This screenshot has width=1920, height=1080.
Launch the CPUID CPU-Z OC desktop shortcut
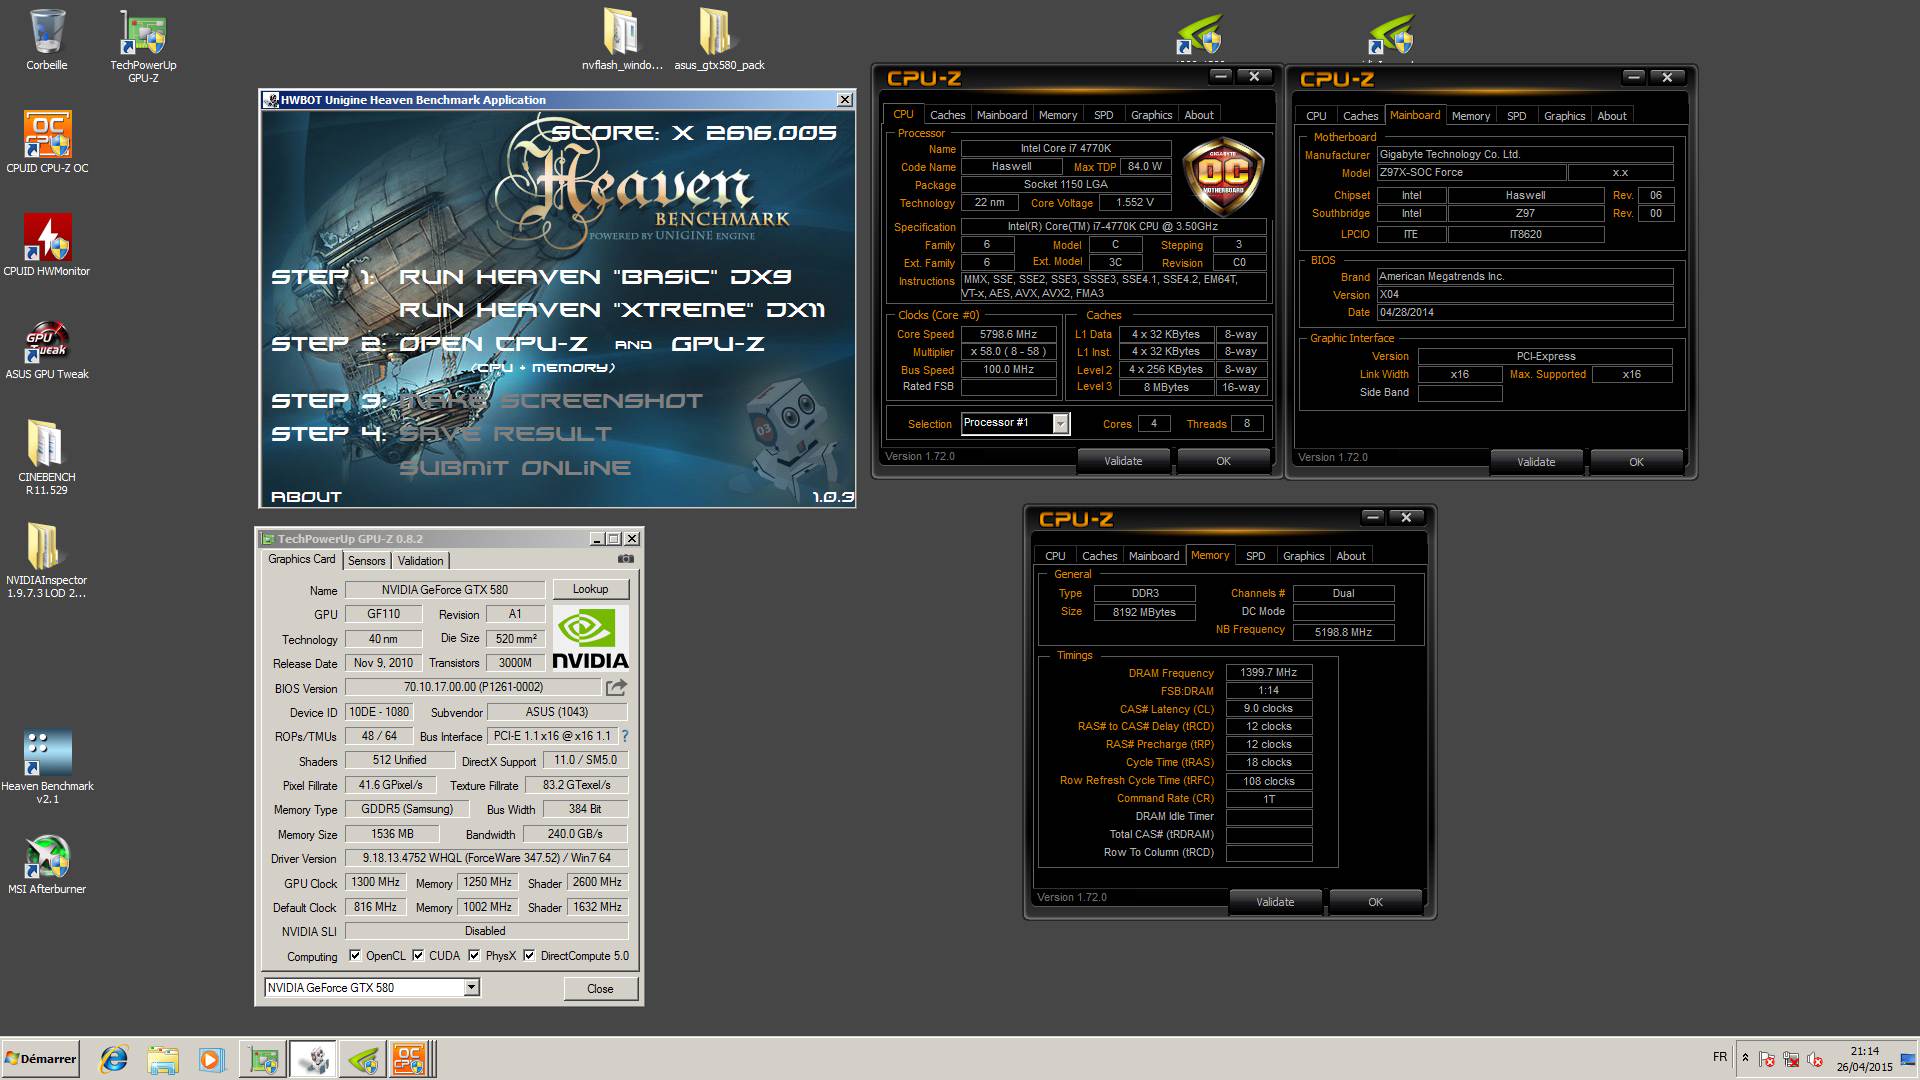click(x=47, y=142)
